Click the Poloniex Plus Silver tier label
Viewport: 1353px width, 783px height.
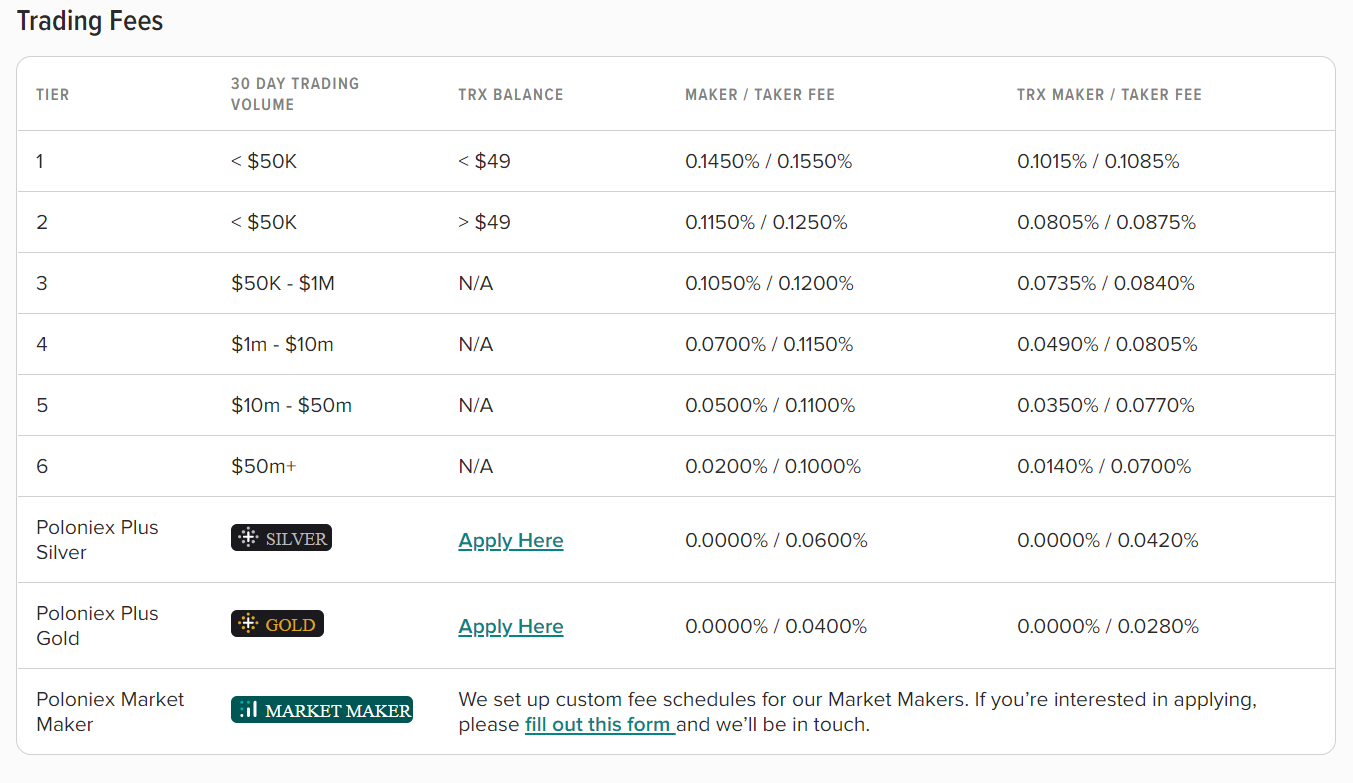[97, 540]
